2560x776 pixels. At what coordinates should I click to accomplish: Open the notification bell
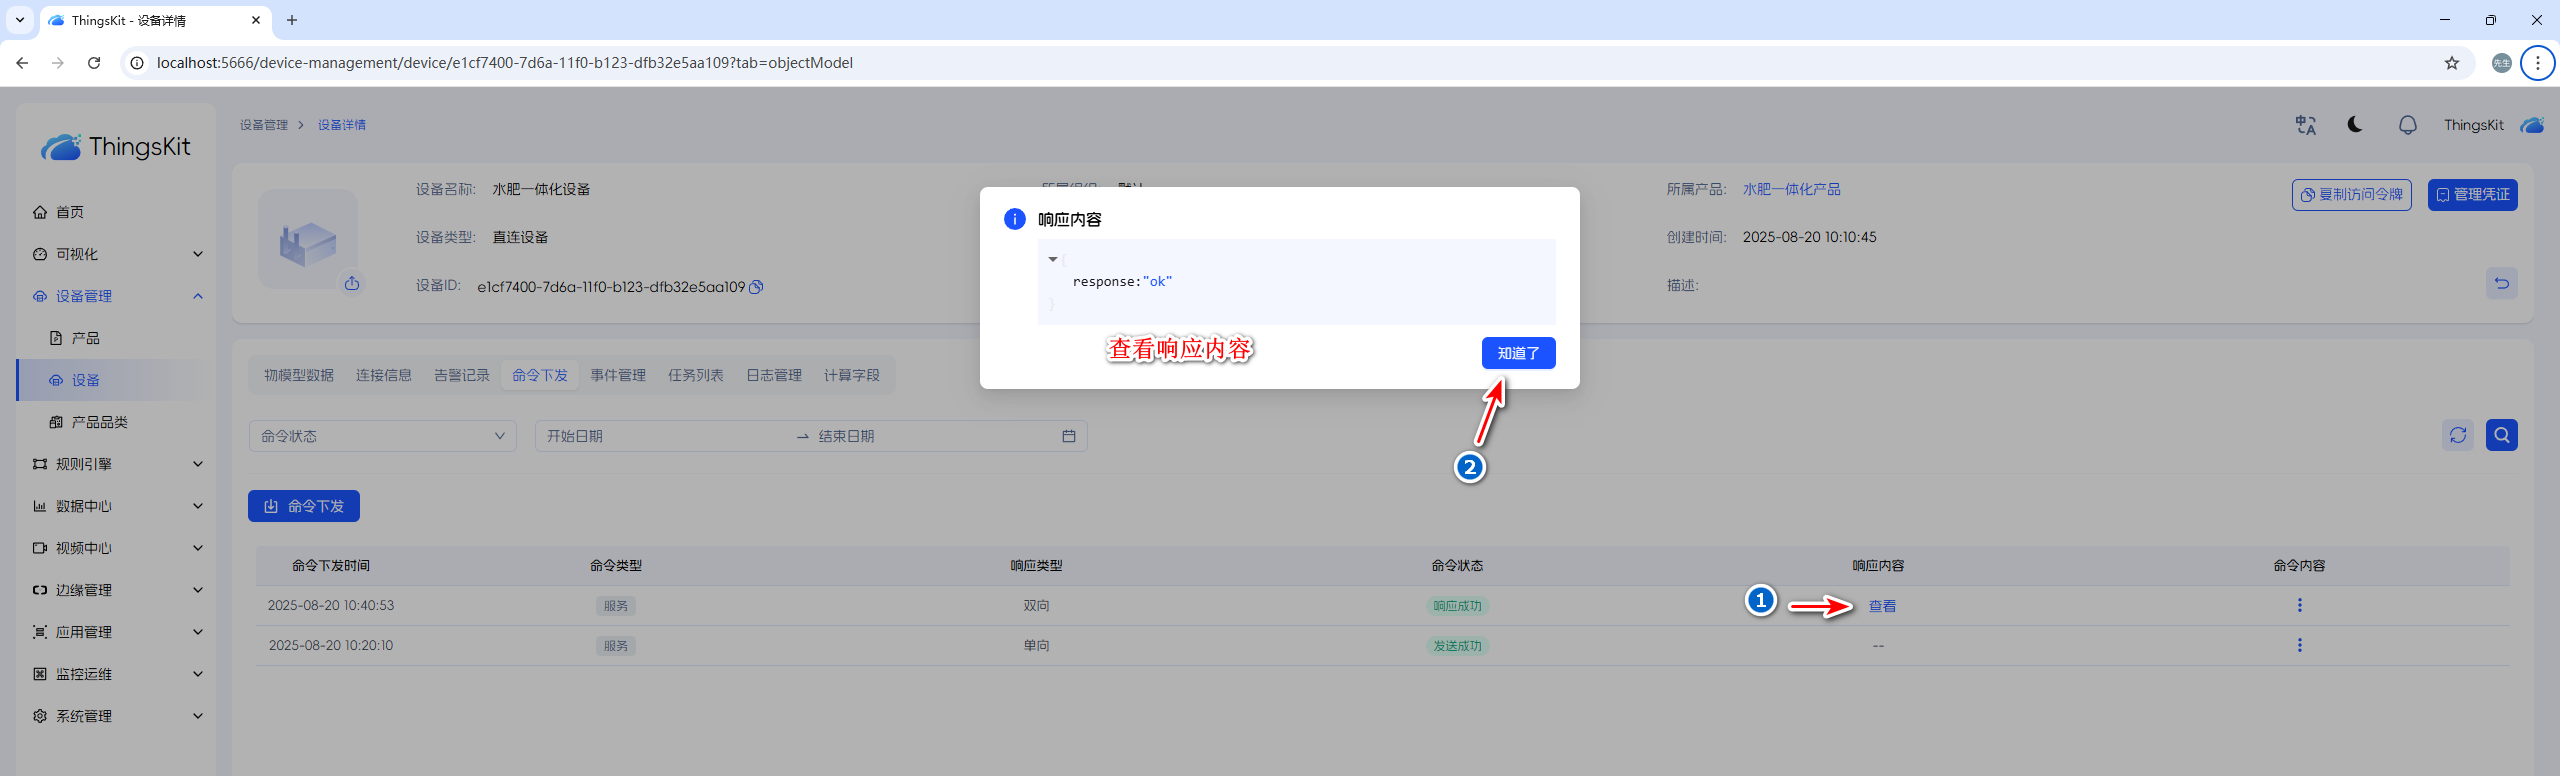click(x=2407, y=125)
